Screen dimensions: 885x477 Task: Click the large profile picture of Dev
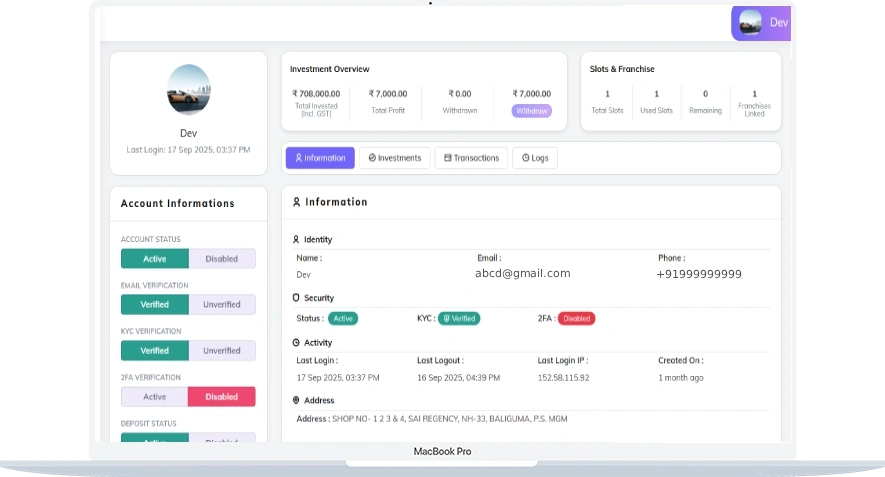pyautogui.click(x=188, y=90)
